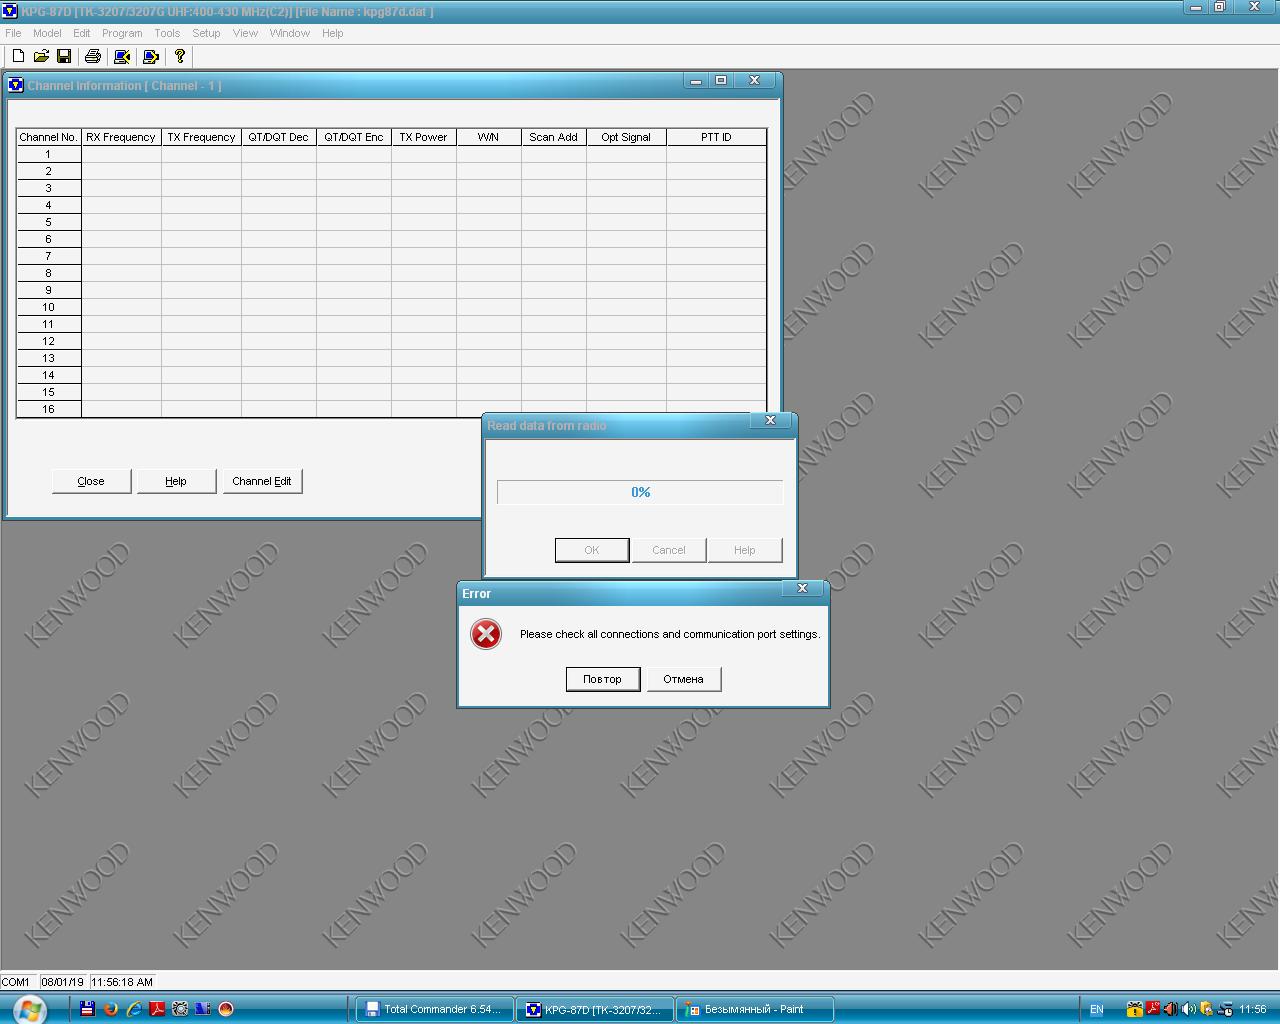This screenshot has width=1280, height=1024.
Task: Click OK in Read data from radio dialog
Action: click(x=592, y=550)
